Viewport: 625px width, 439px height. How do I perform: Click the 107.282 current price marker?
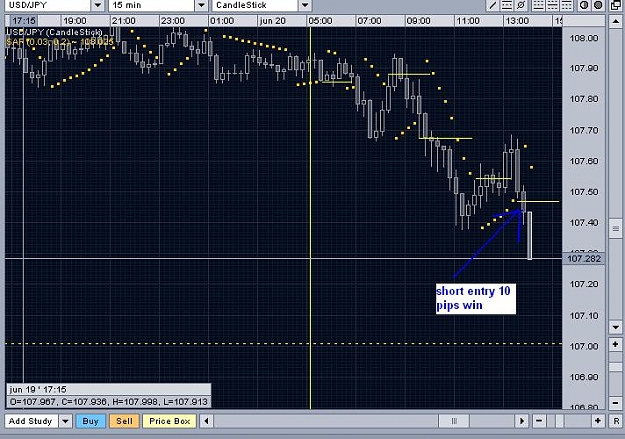pos(584,259)
